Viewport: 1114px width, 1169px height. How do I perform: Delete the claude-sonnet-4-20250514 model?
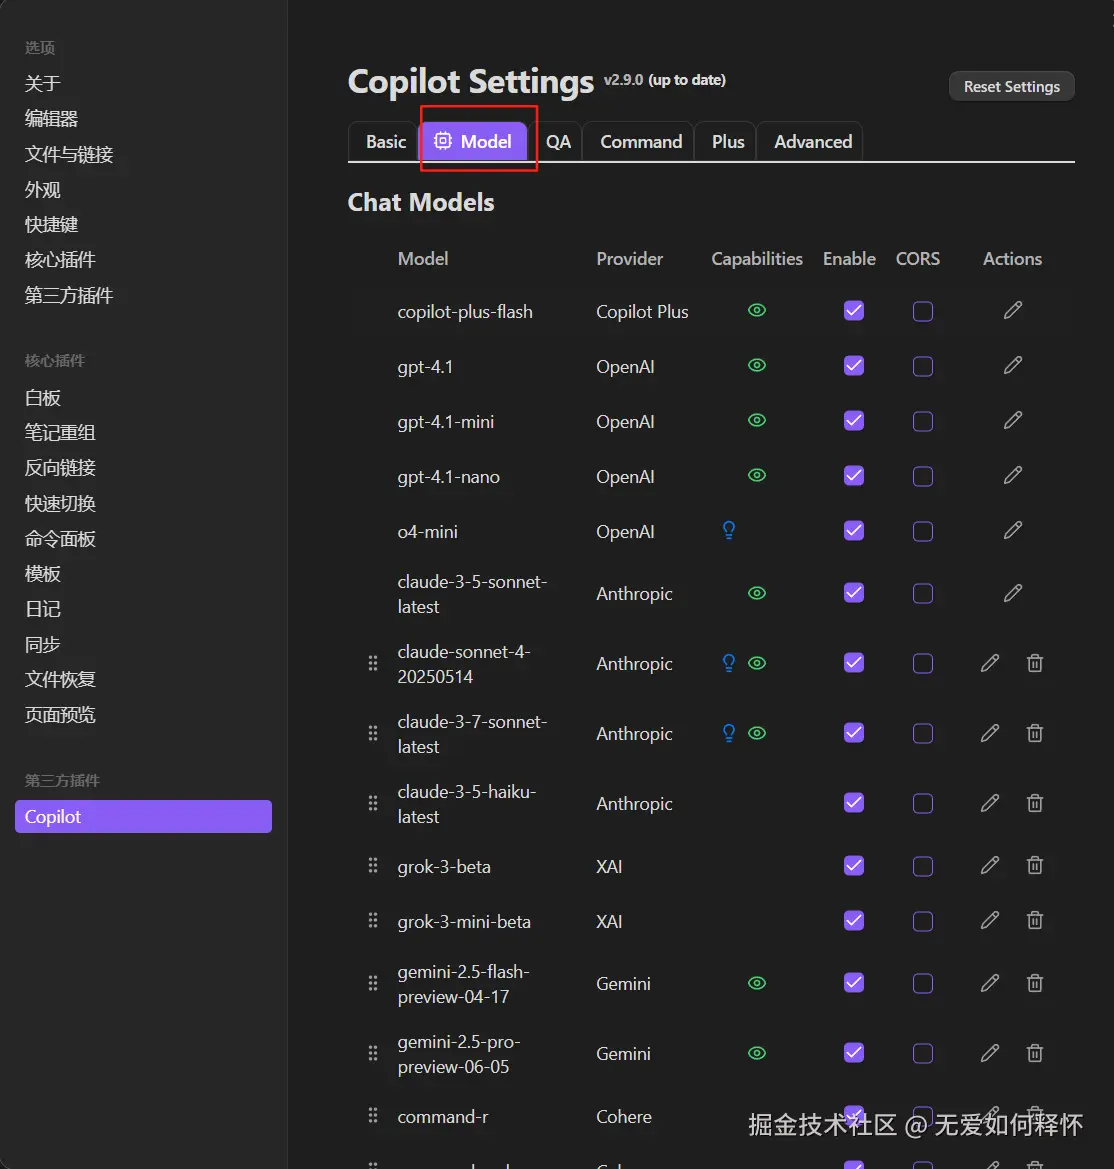coord(1035,663)
